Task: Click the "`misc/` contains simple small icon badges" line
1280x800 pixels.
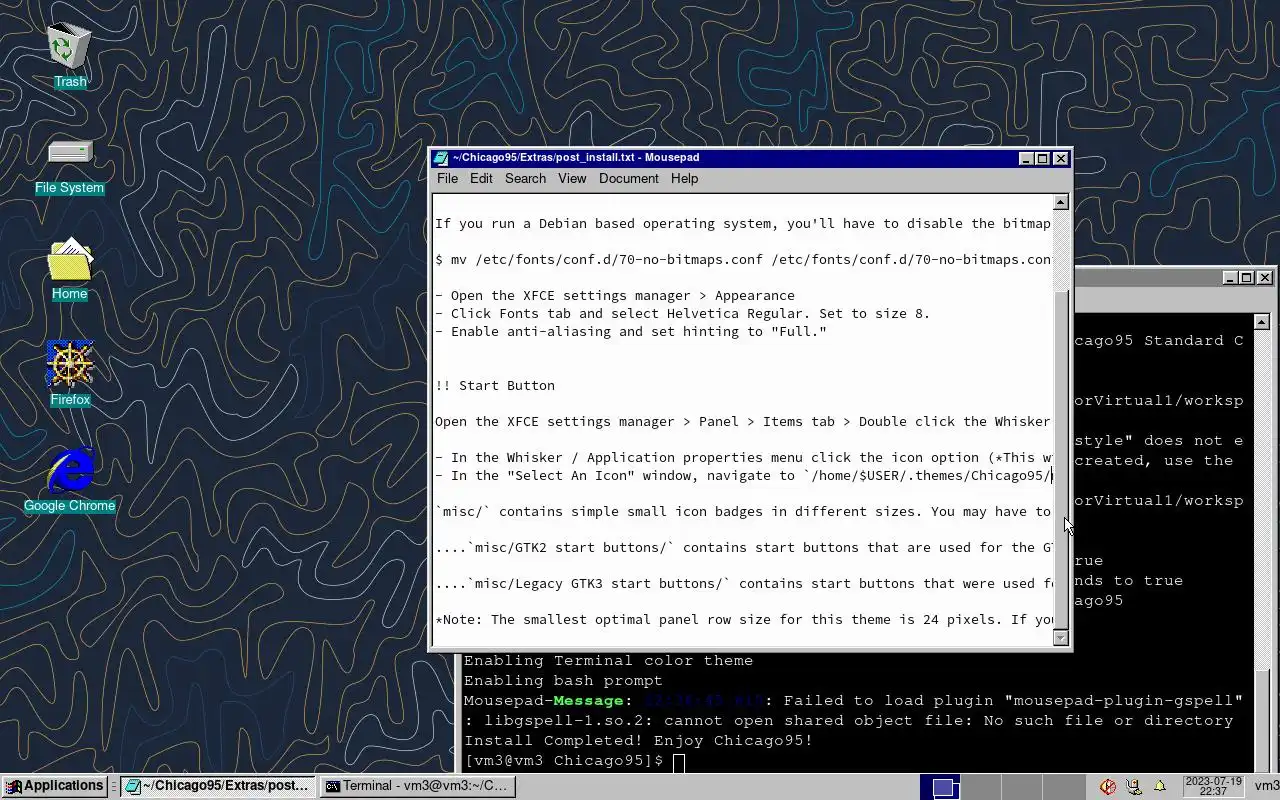Action: [743, 511]
